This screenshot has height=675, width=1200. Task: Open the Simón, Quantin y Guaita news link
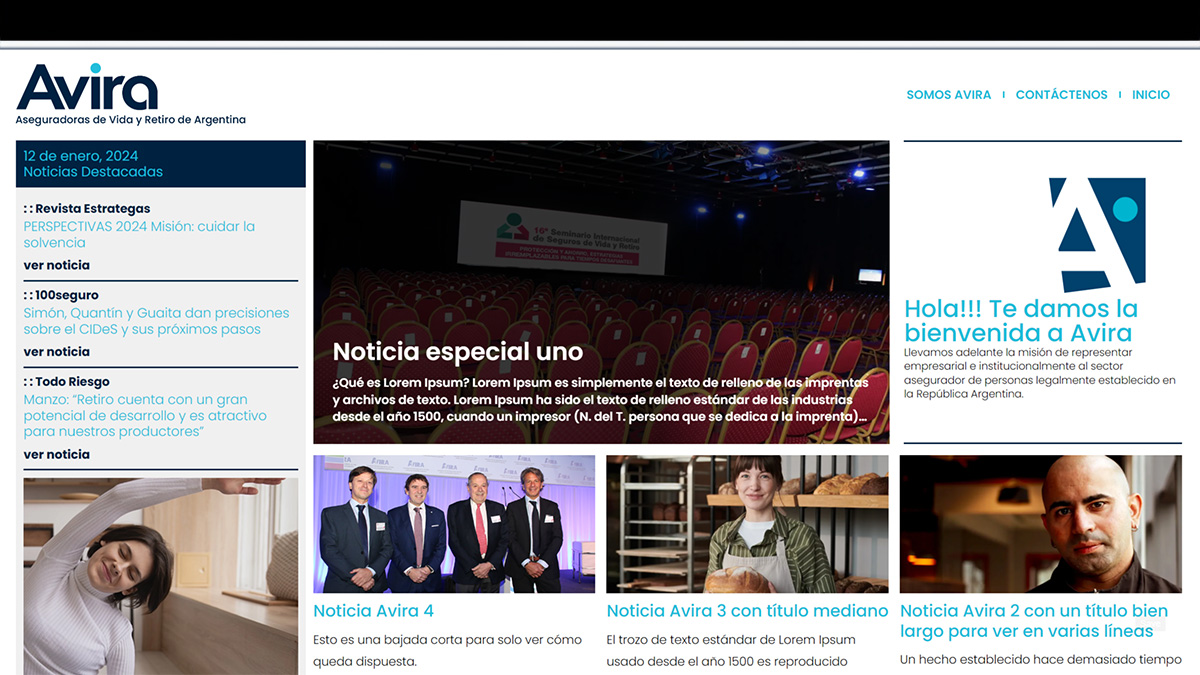coord(156,321)
